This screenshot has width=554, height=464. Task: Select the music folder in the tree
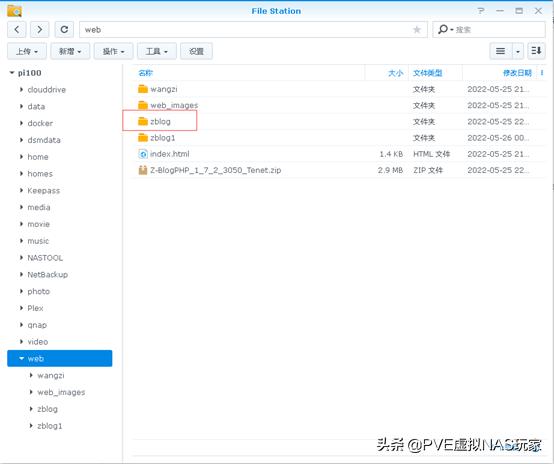[x=38, y=241]
